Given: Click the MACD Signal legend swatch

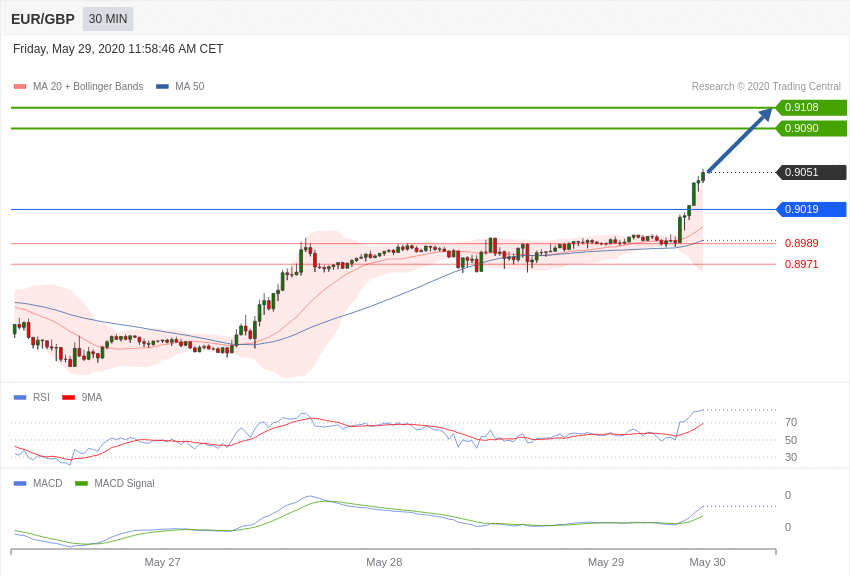Looking at the screenshot, I should [x=81, y=483].
